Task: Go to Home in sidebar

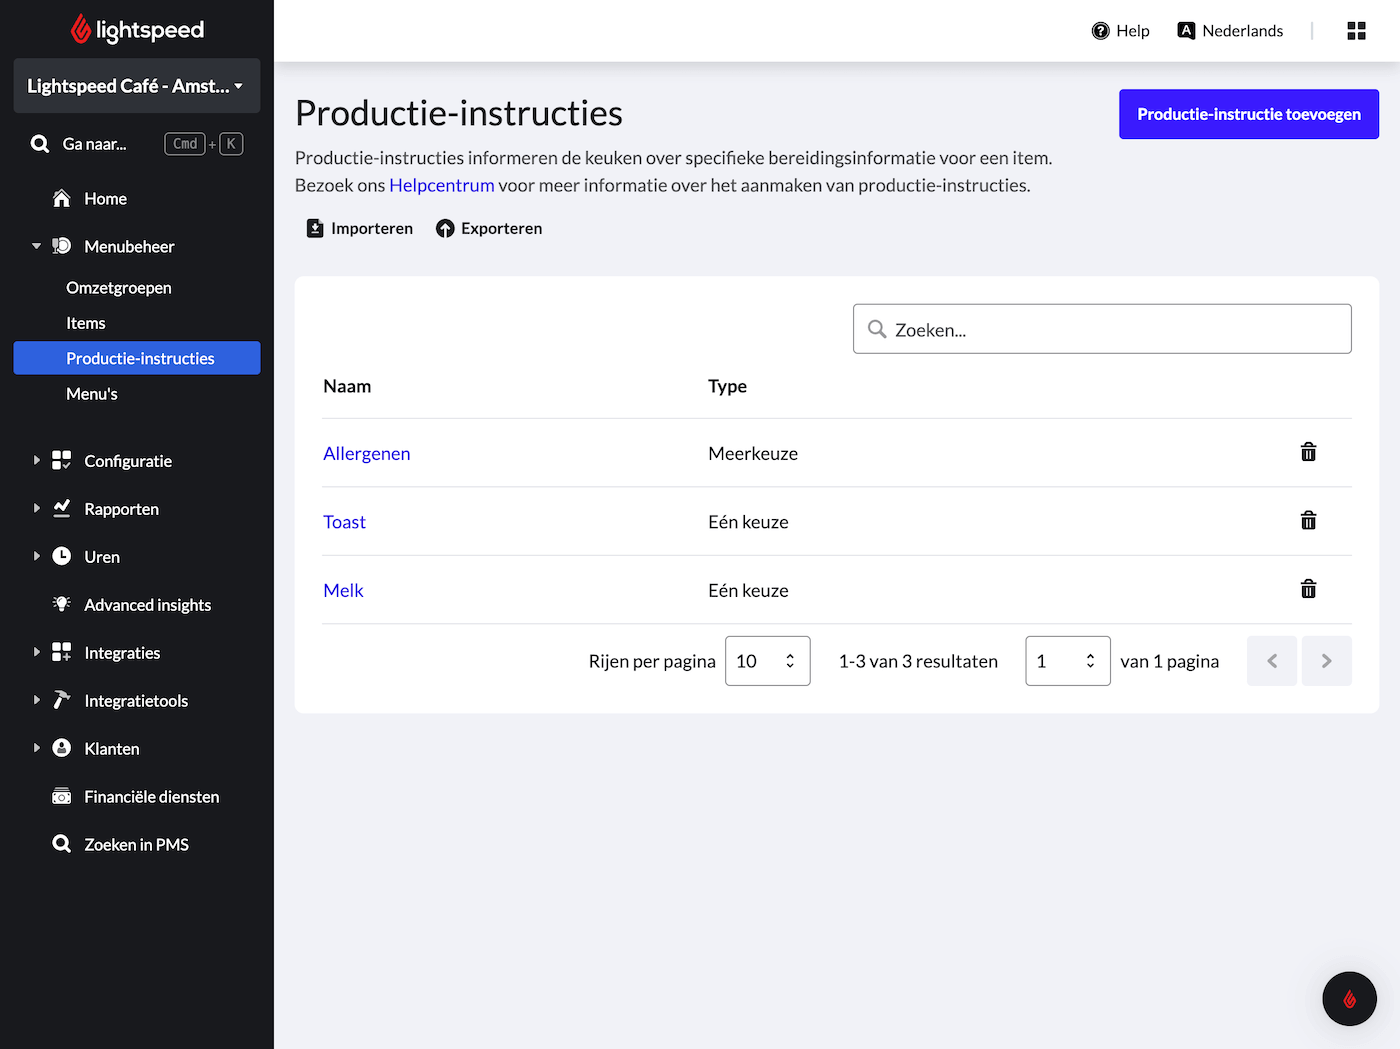Action: pyautogui.click(x=105, y=199)
